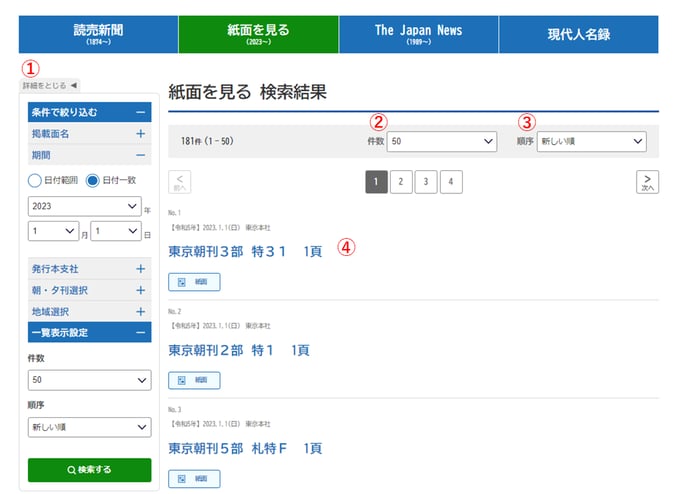The width and height of the screenshot is (688, 494).
Task: Expand 掲載面名 with the plus icon
Action: [x=140, y=134]
